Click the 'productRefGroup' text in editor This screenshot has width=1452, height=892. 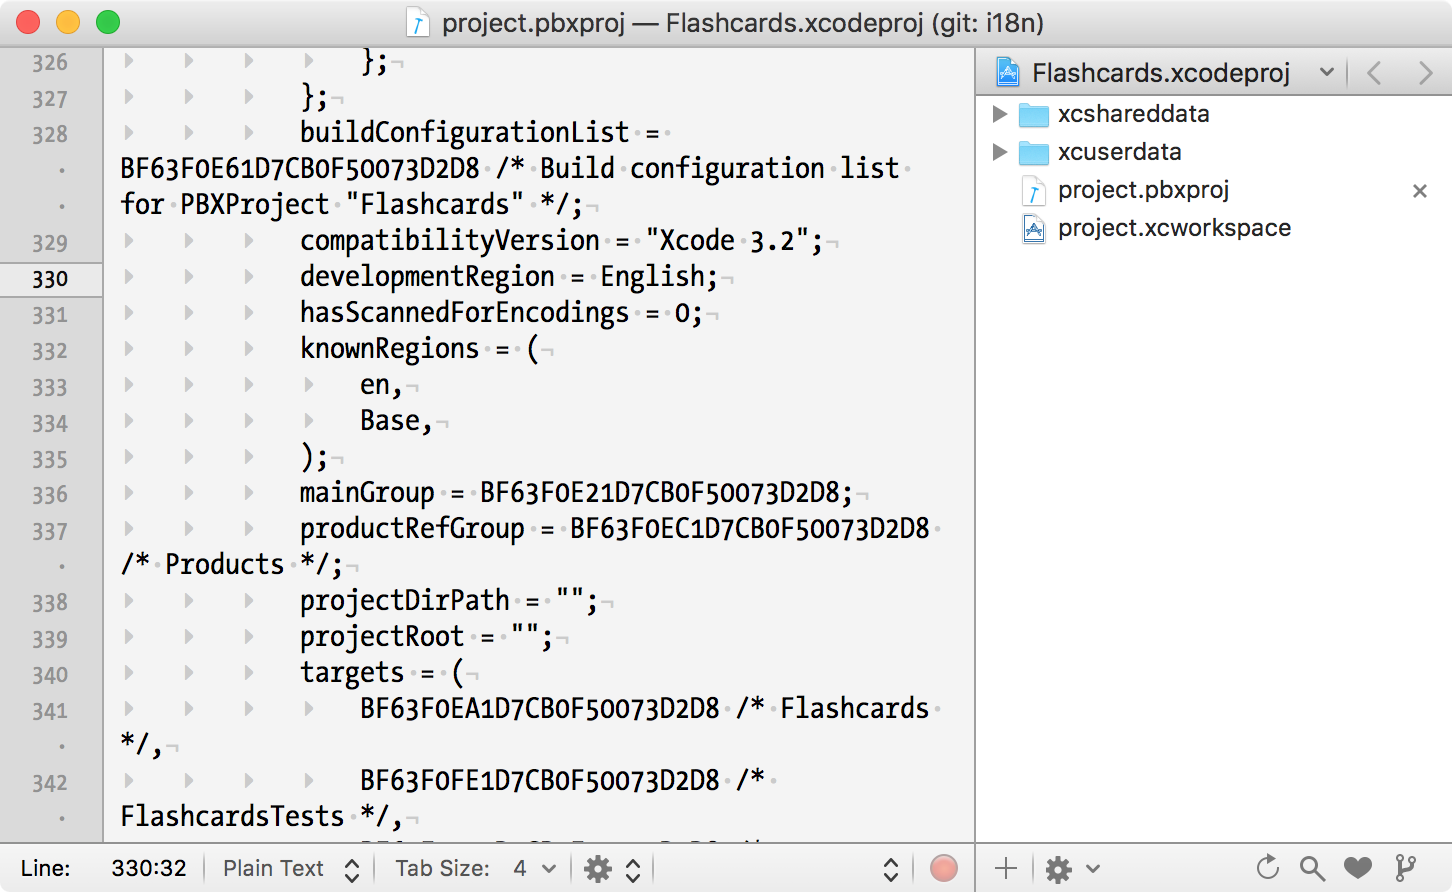click(x=412, y=529)
